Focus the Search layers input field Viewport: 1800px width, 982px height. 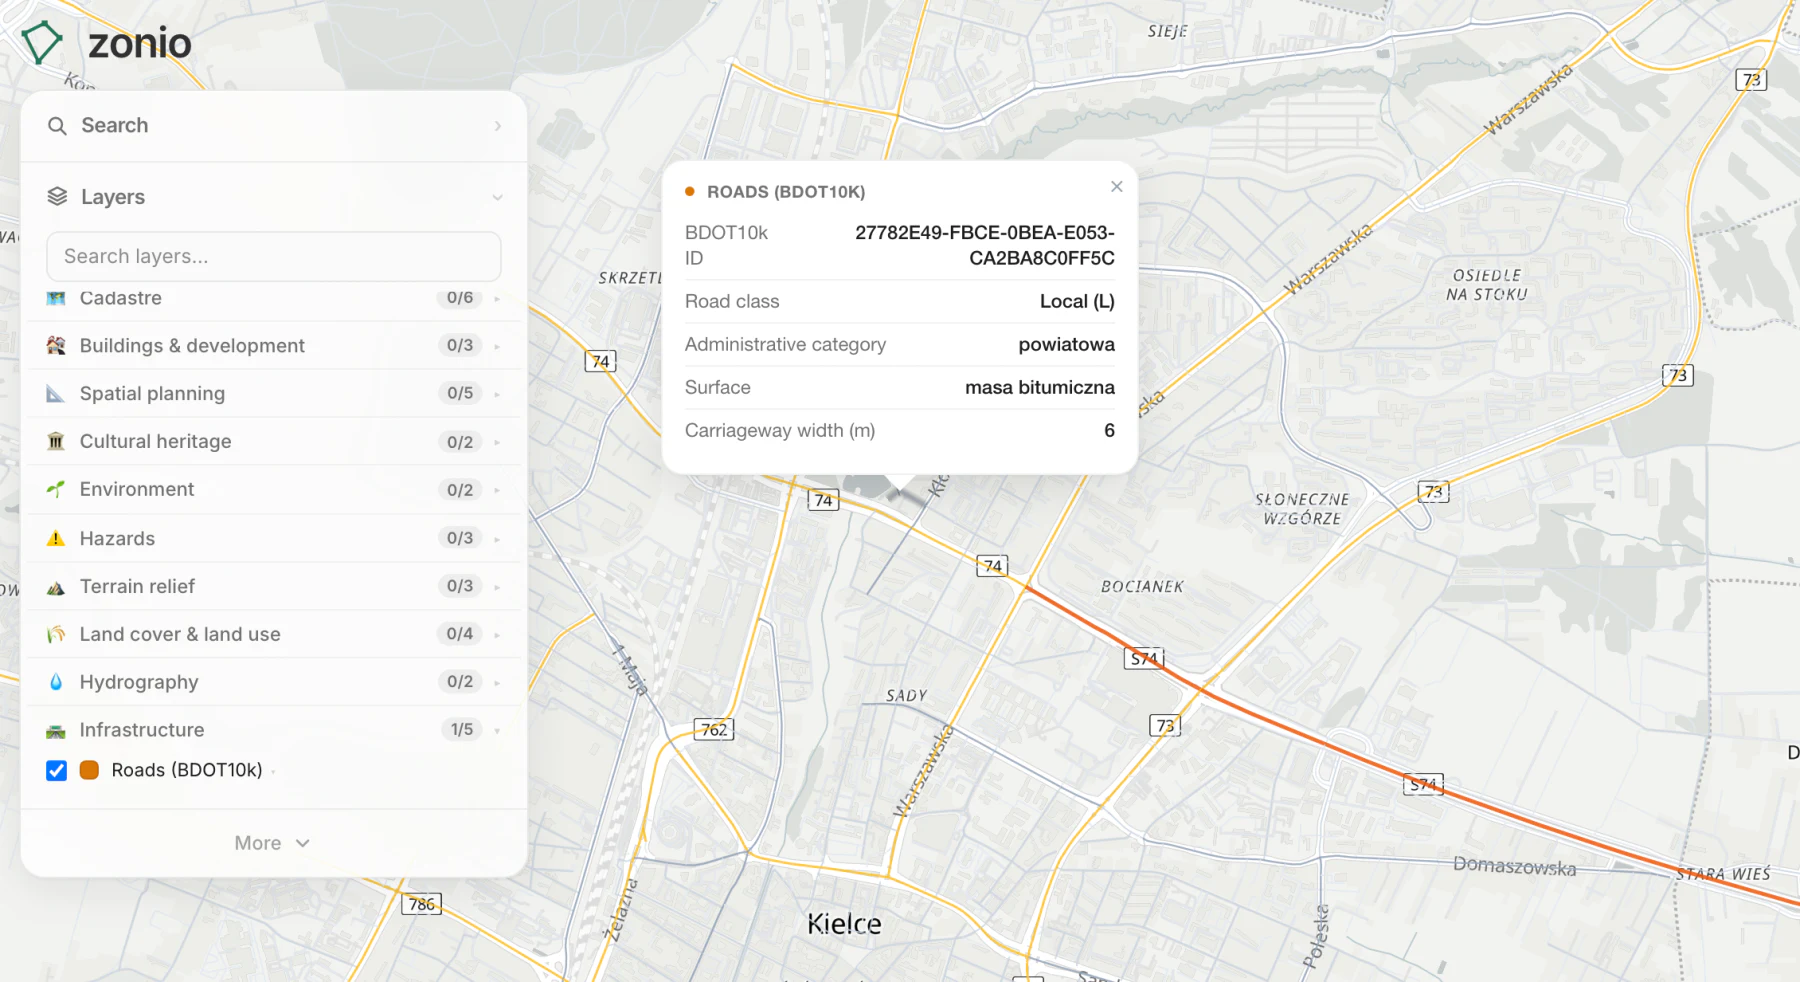(274, 257)
